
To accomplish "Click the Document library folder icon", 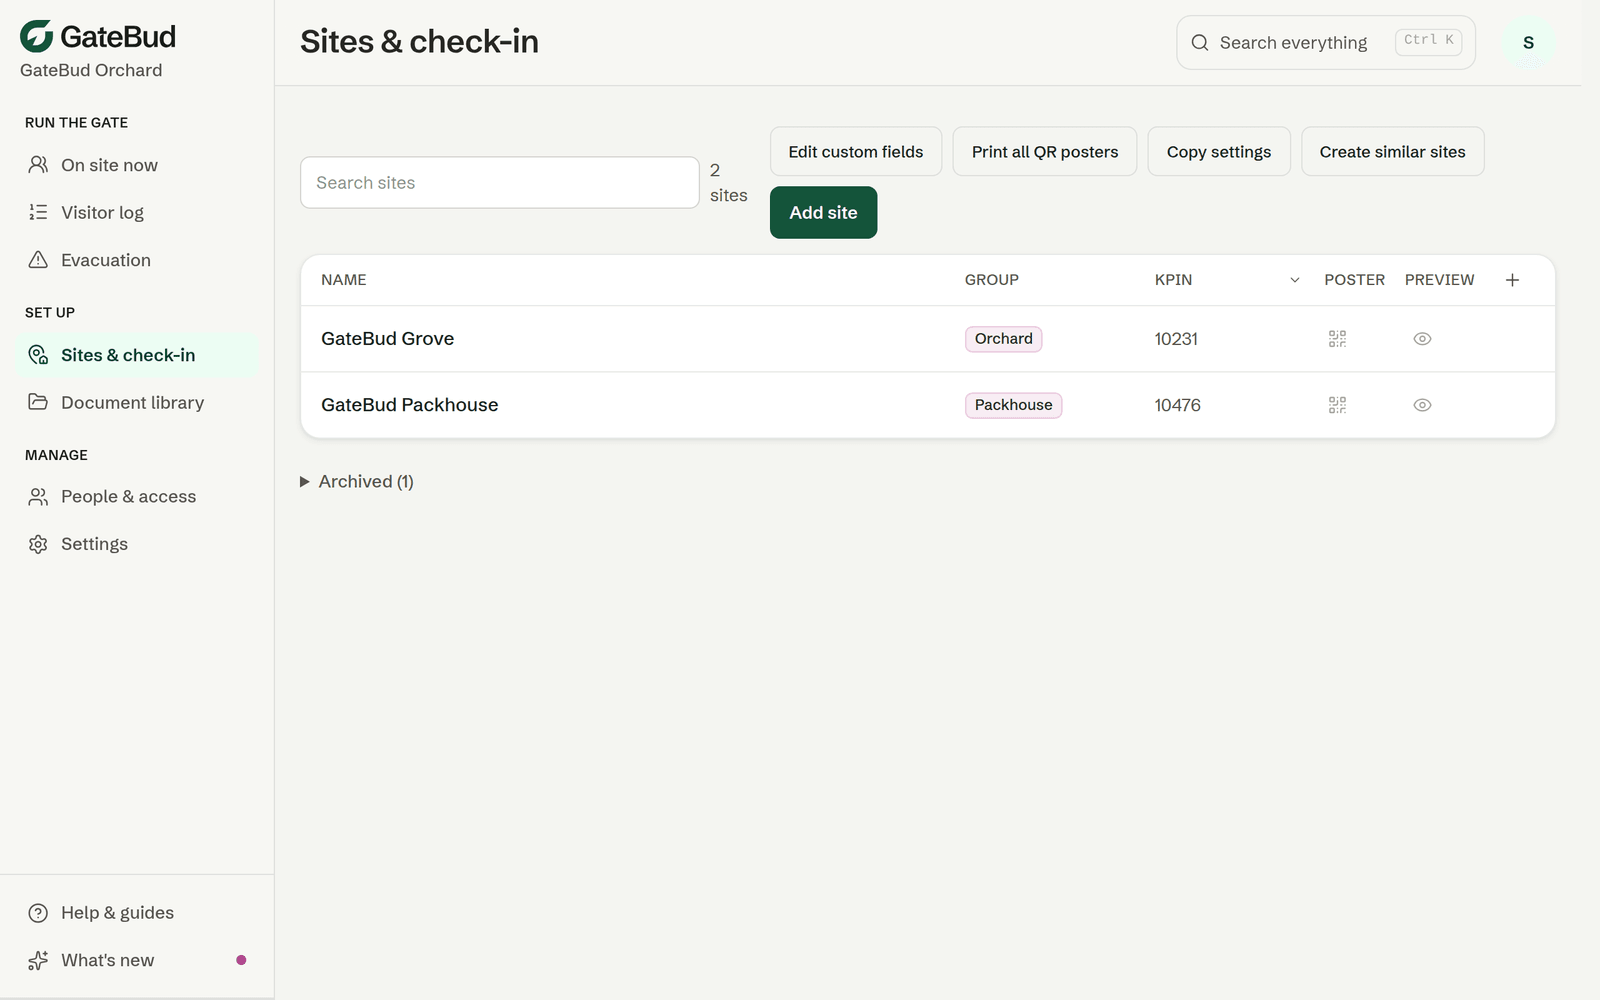I will (x=38, y=402).
